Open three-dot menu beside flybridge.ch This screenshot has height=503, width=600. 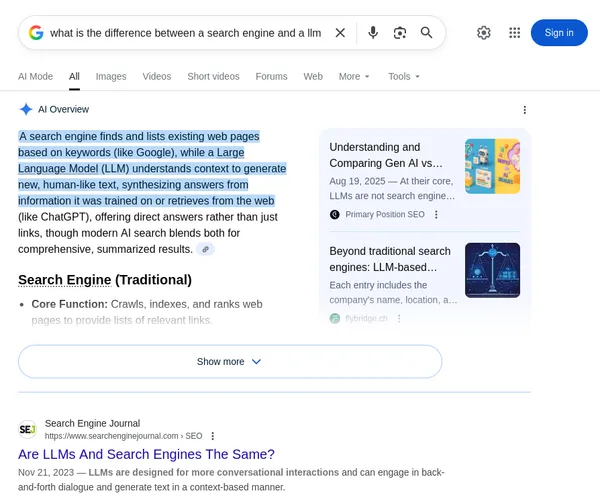pyautogui.click(x=399, y=318)
